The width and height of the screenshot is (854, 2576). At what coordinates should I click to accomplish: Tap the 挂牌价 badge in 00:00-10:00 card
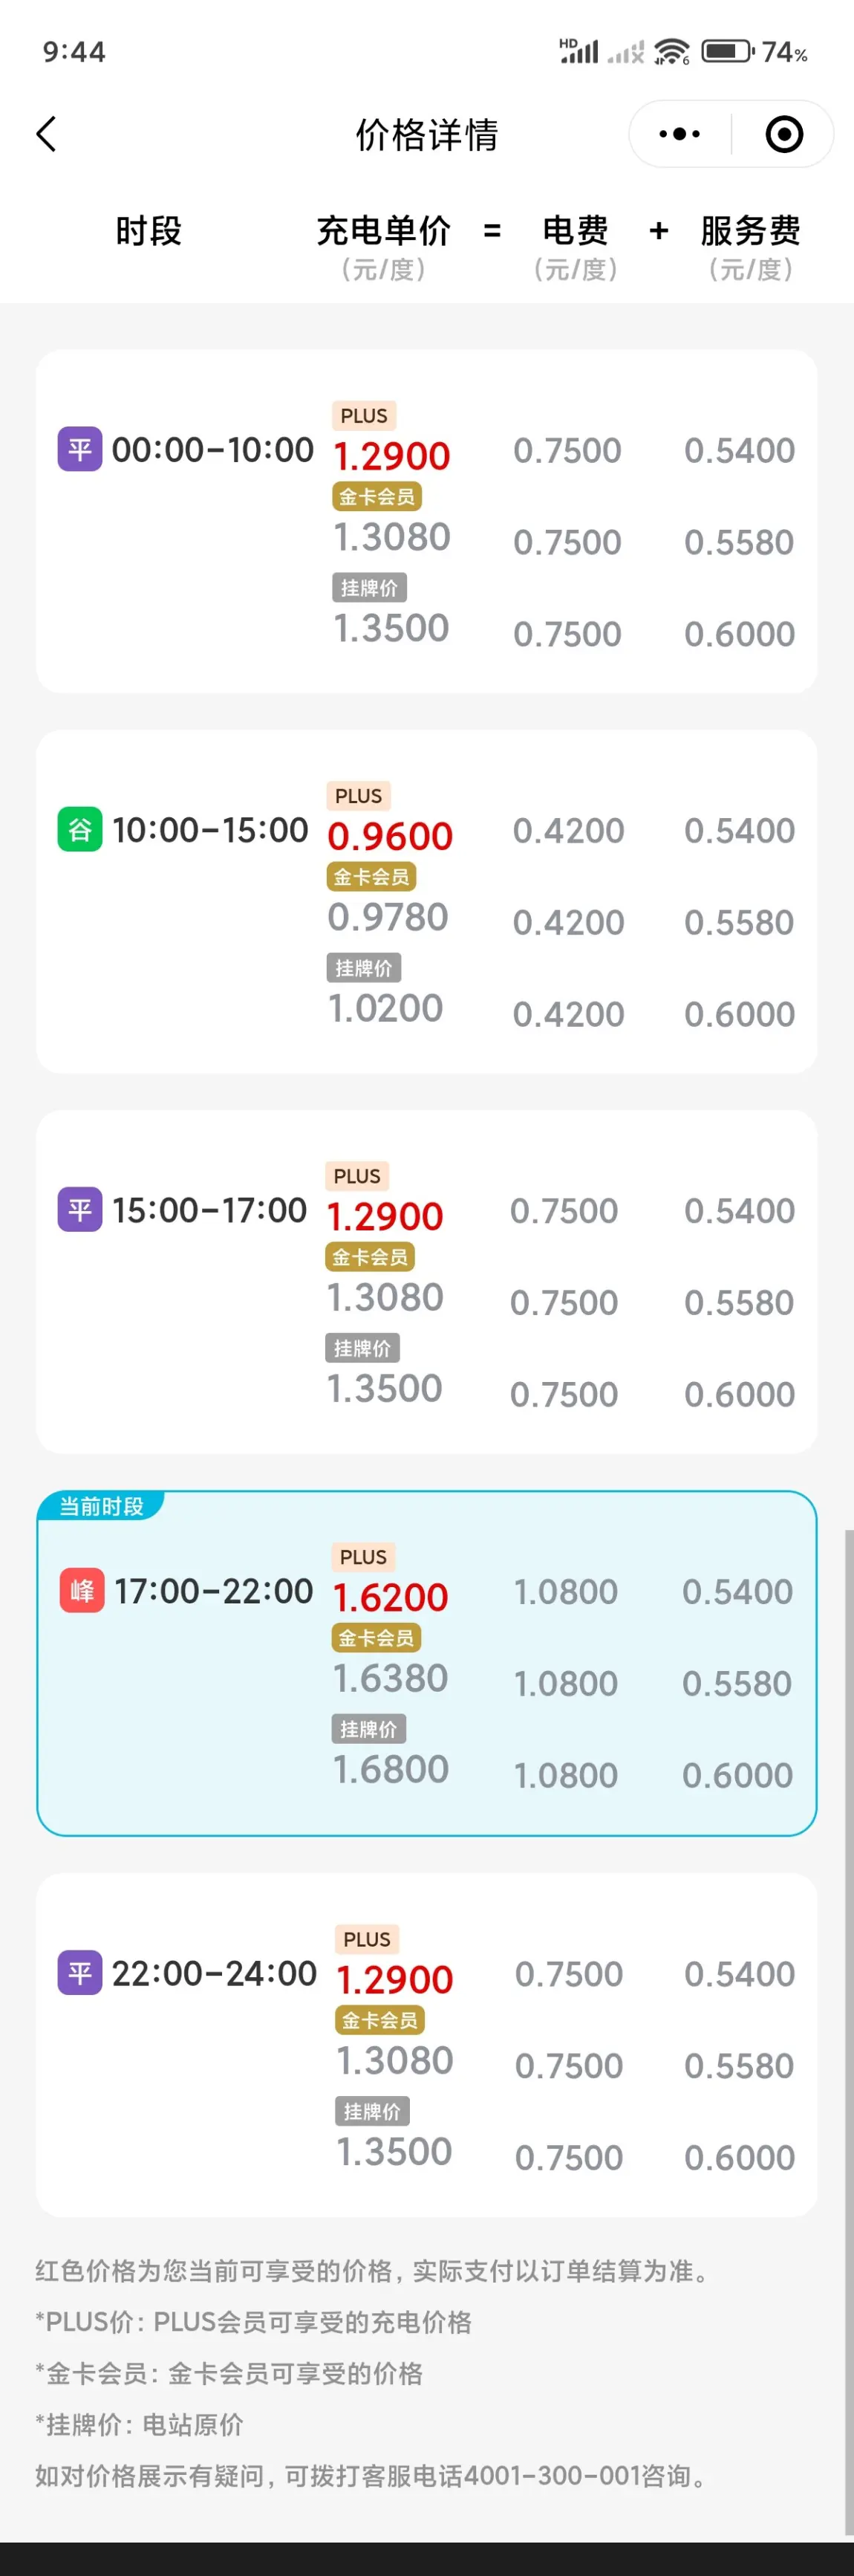[x=369, y=588]
